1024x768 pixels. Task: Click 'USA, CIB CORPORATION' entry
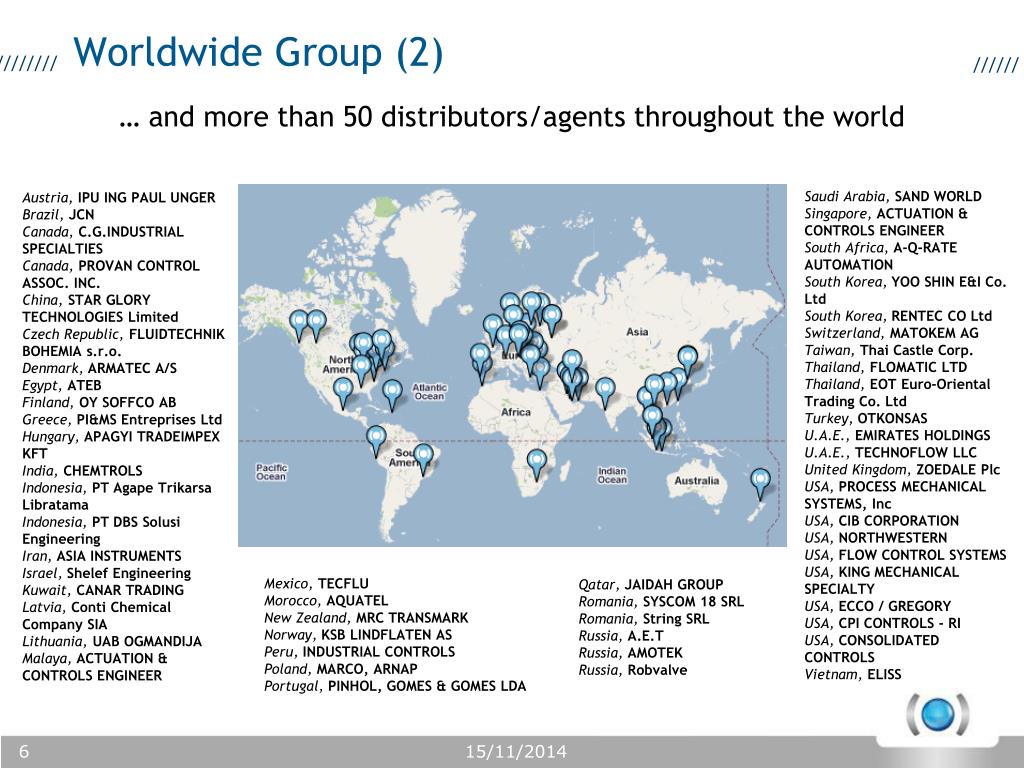point(882,521)
